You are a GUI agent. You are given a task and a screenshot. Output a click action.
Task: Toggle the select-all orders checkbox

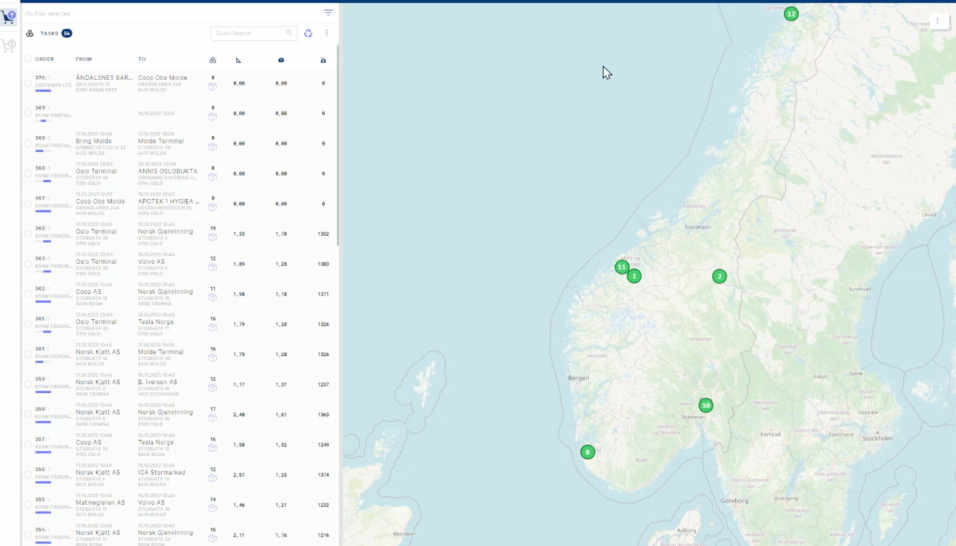pos(28,59)
